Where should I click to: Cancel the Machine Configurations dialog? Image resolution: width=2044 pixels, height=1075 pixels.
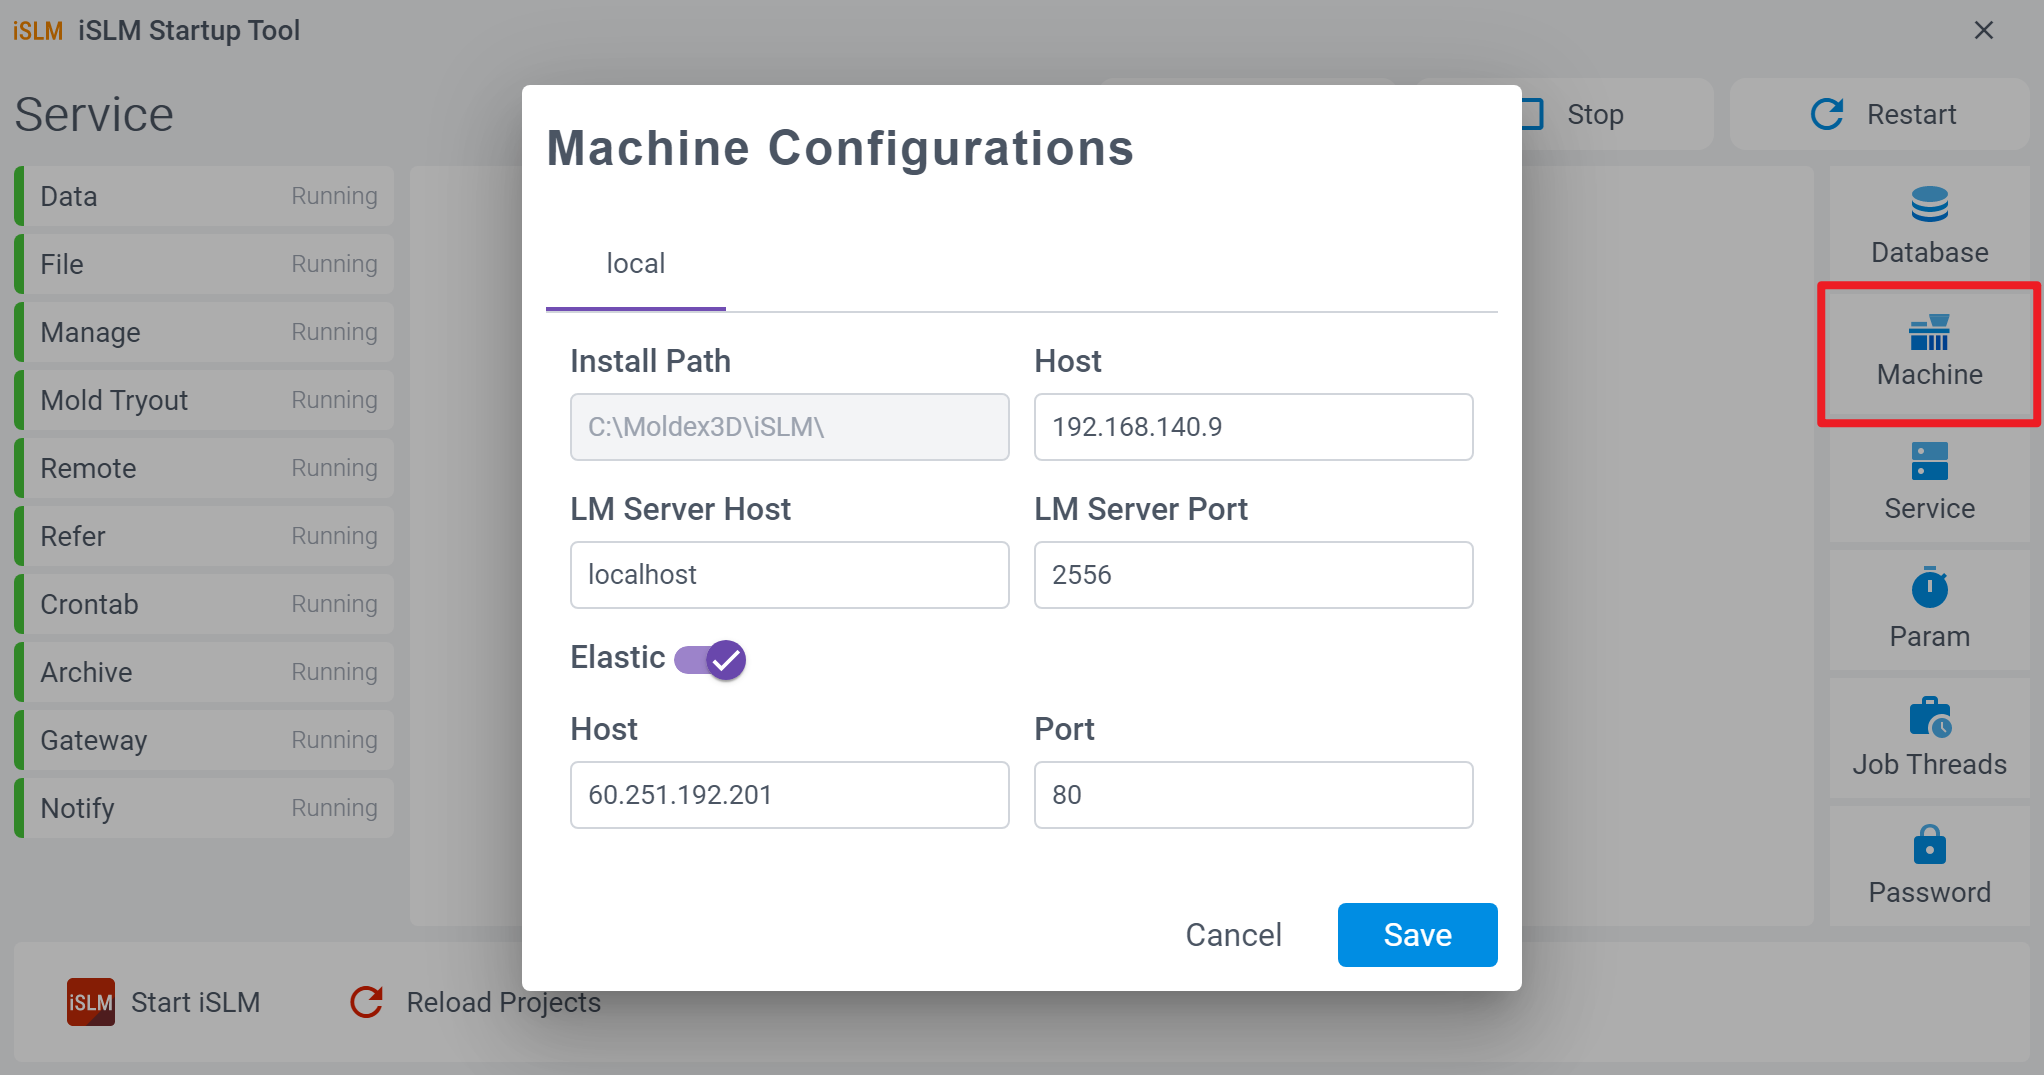1232,935
